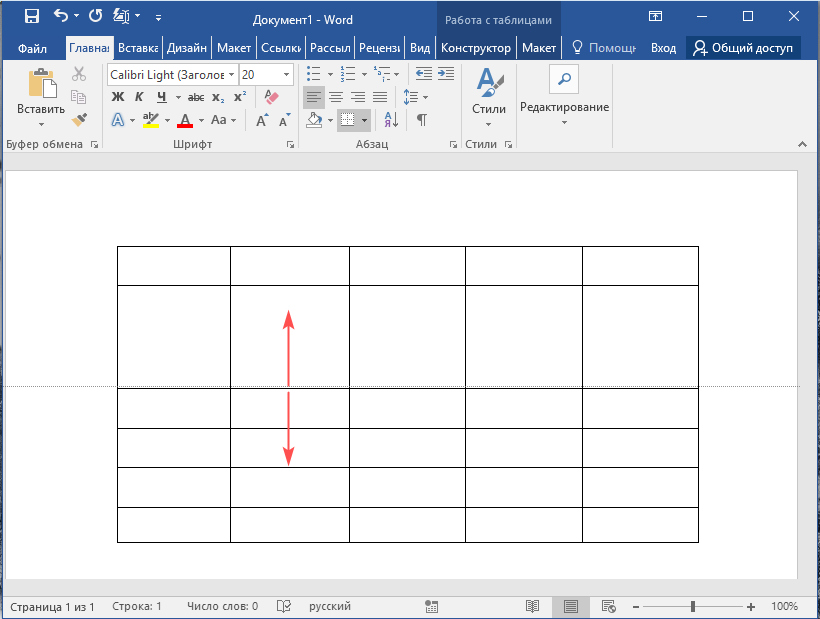820x619 pixels.
Task: Toggle Bold formatting (Ж)
Action: [117, 97]
